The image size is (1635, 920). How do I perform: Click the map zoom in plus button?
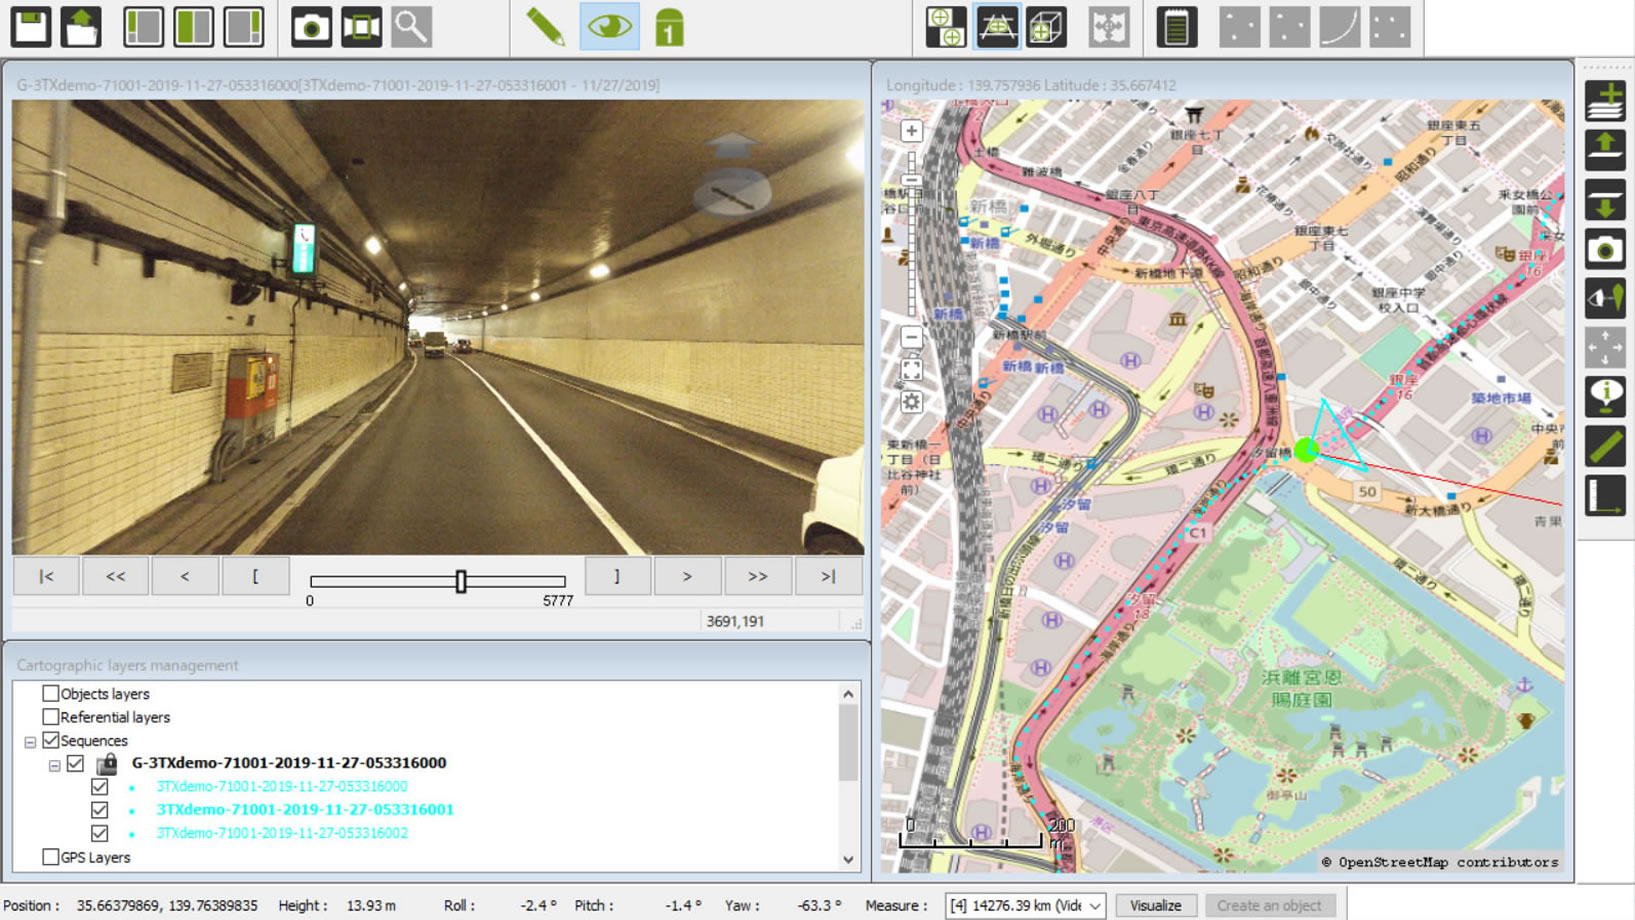[x=911, y=131]
